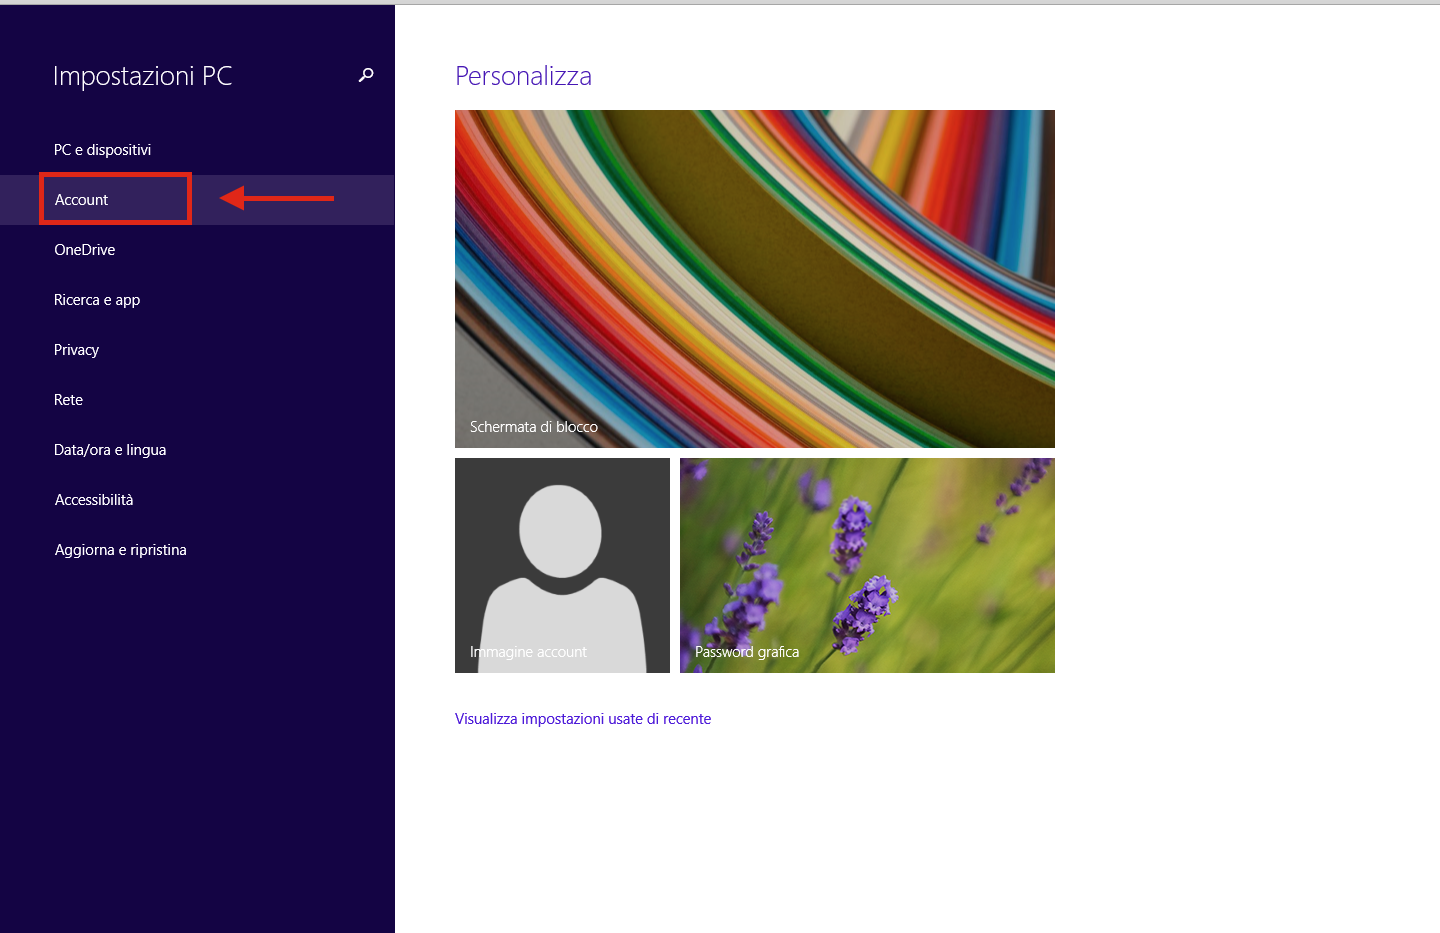Image resolution: width=1440 pixels, height=933 pixels.
Task: Click the Immagine account tile
Action: (x=562, y=565)
